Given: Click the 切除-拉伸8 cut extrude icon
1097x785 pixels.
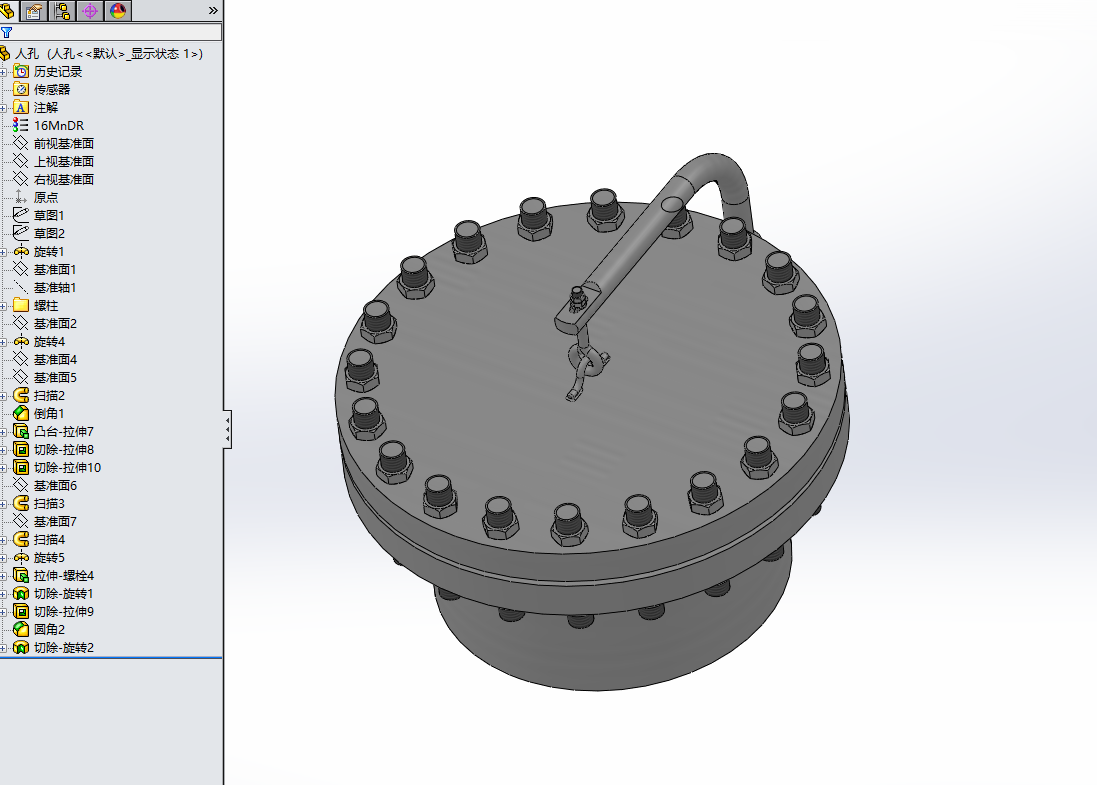Looking at the screenshot, I should (21, 449).
